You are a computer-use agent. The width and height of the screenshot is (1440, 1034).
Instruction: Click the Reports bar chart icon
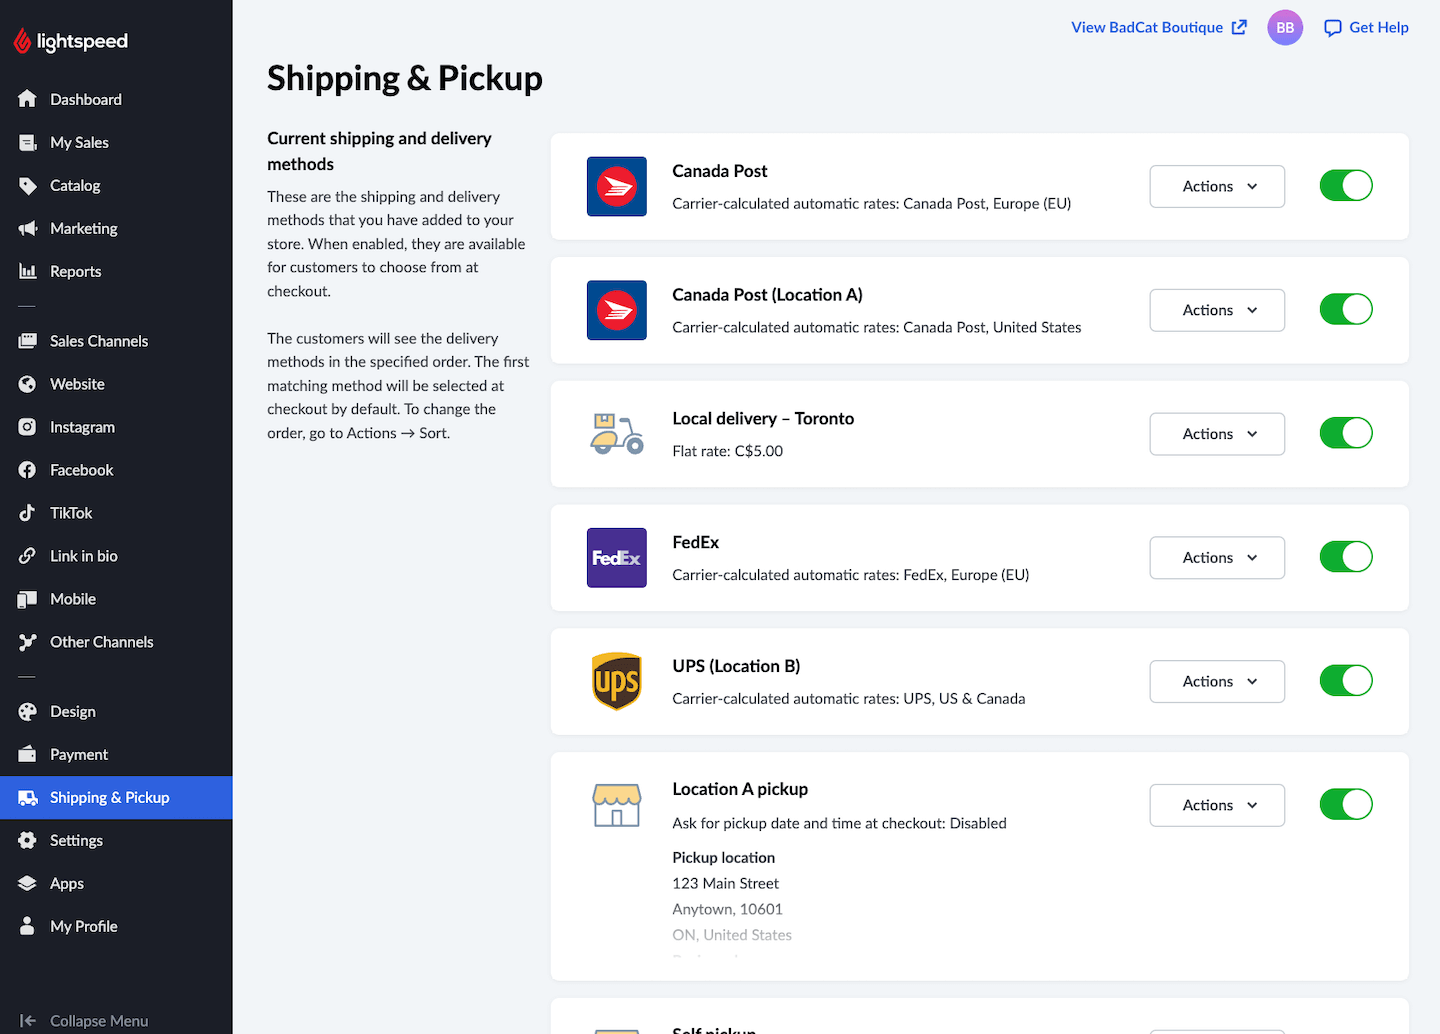[27, 271]
